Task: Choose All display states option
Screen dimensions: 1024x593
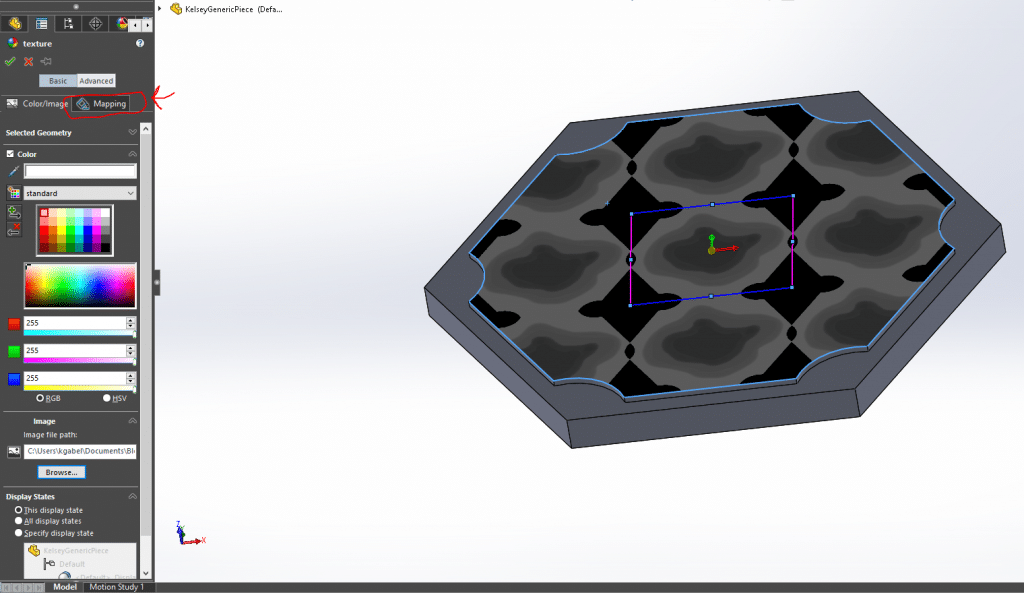Action: click(x=18, y=521)
